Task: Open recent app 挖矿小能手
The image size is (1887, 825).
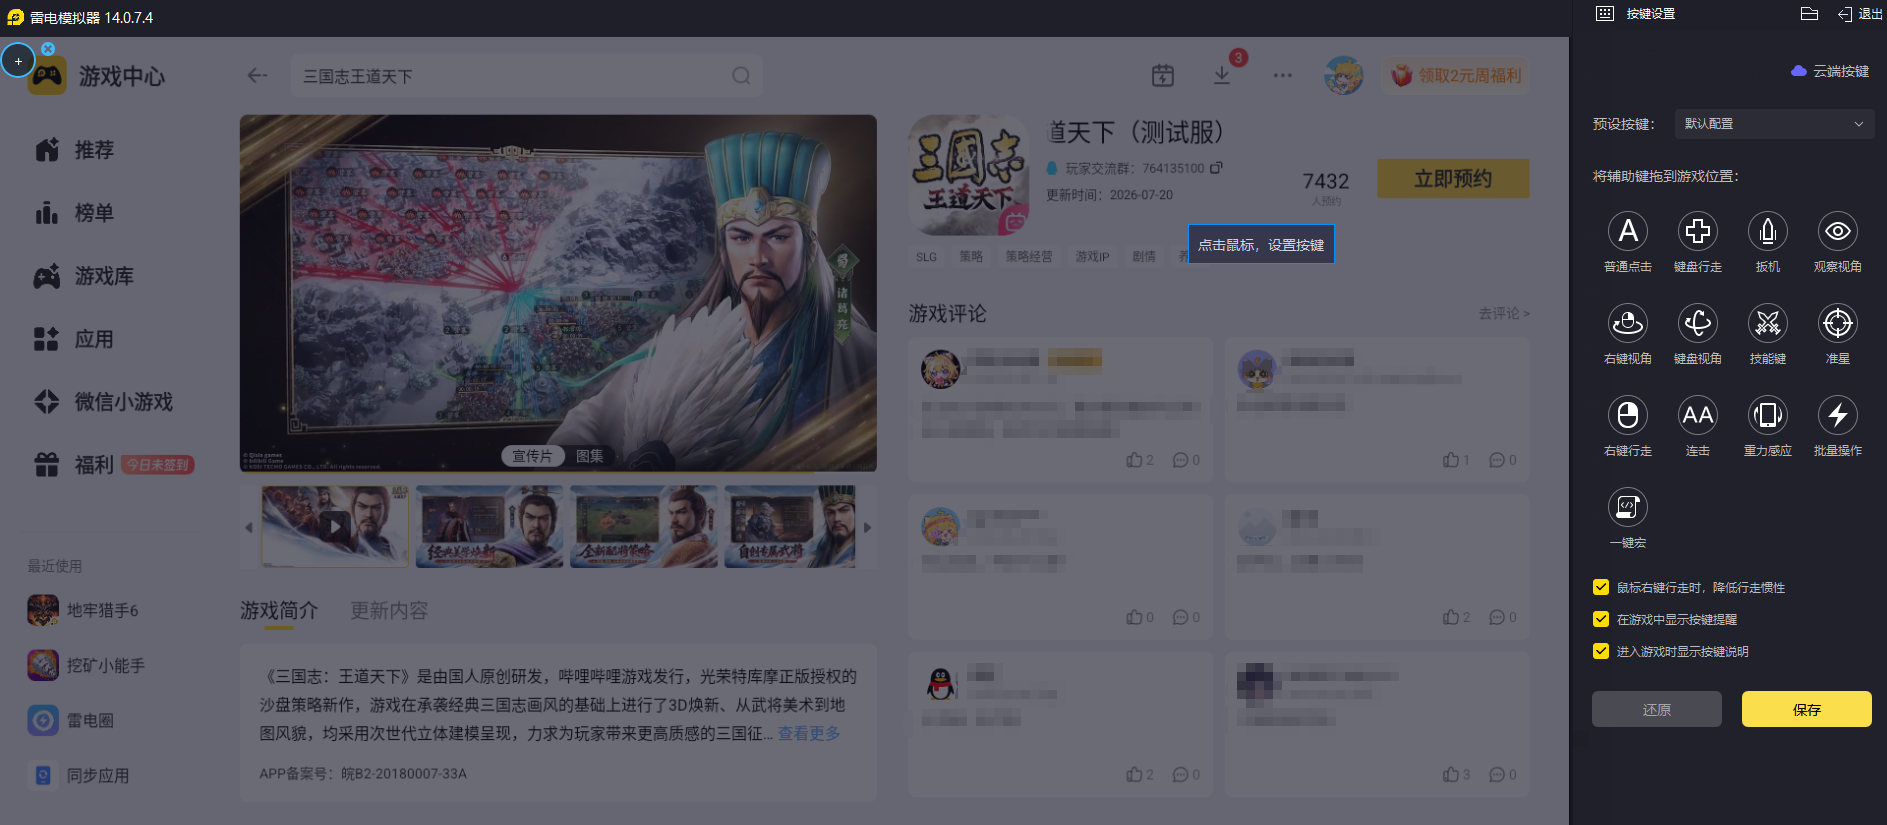Action: coord(87,665)
